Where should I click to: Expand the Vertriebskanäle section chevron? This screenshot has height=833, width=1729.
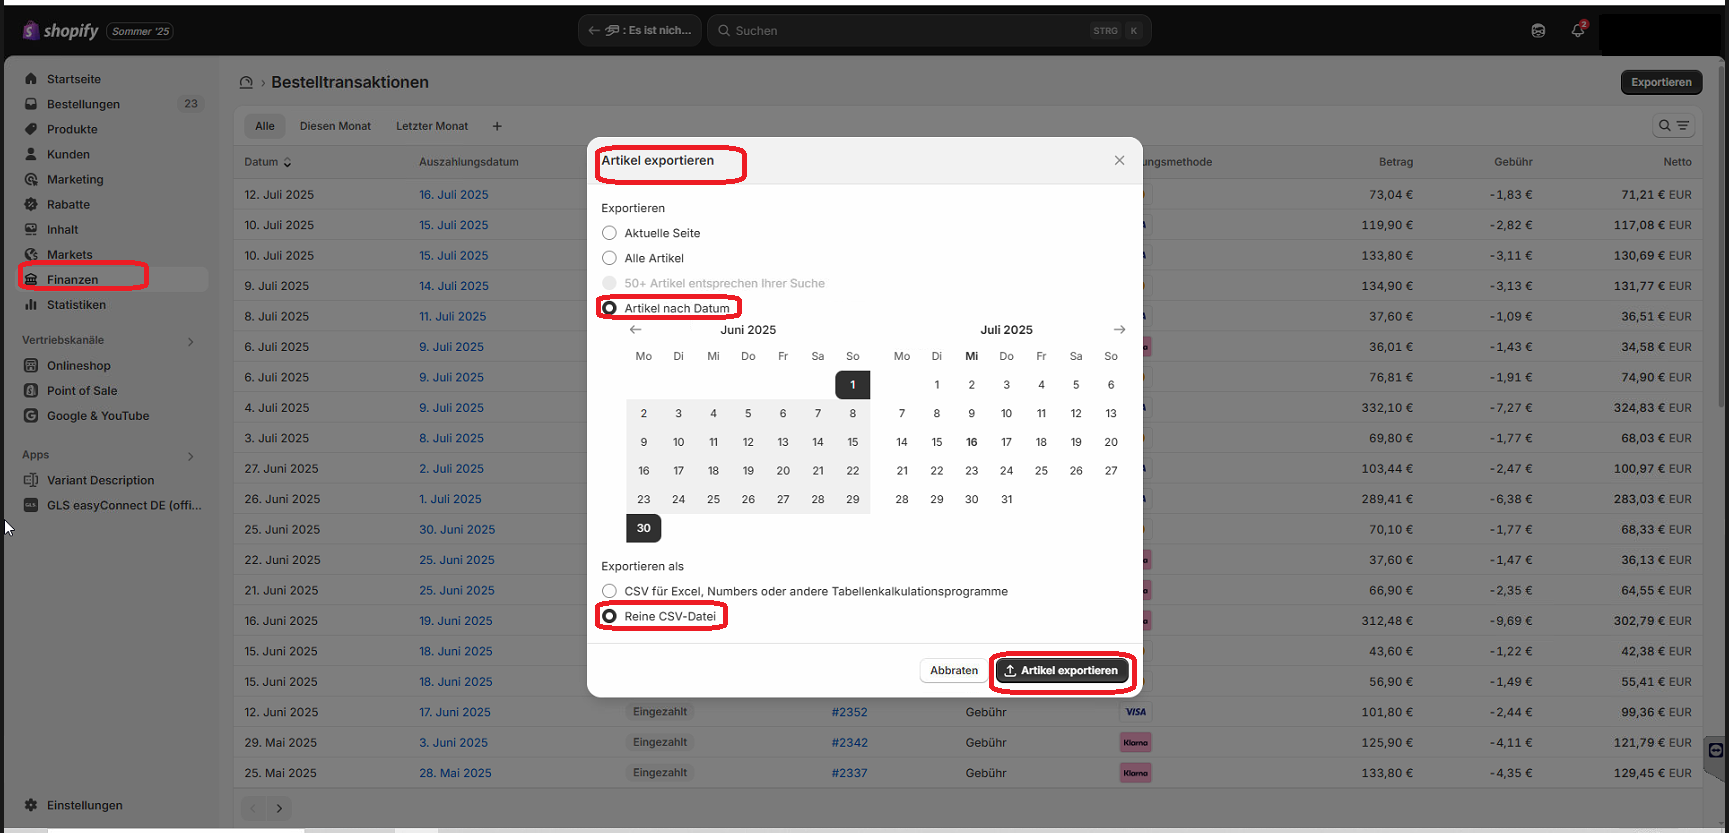[x=190, y=341]
